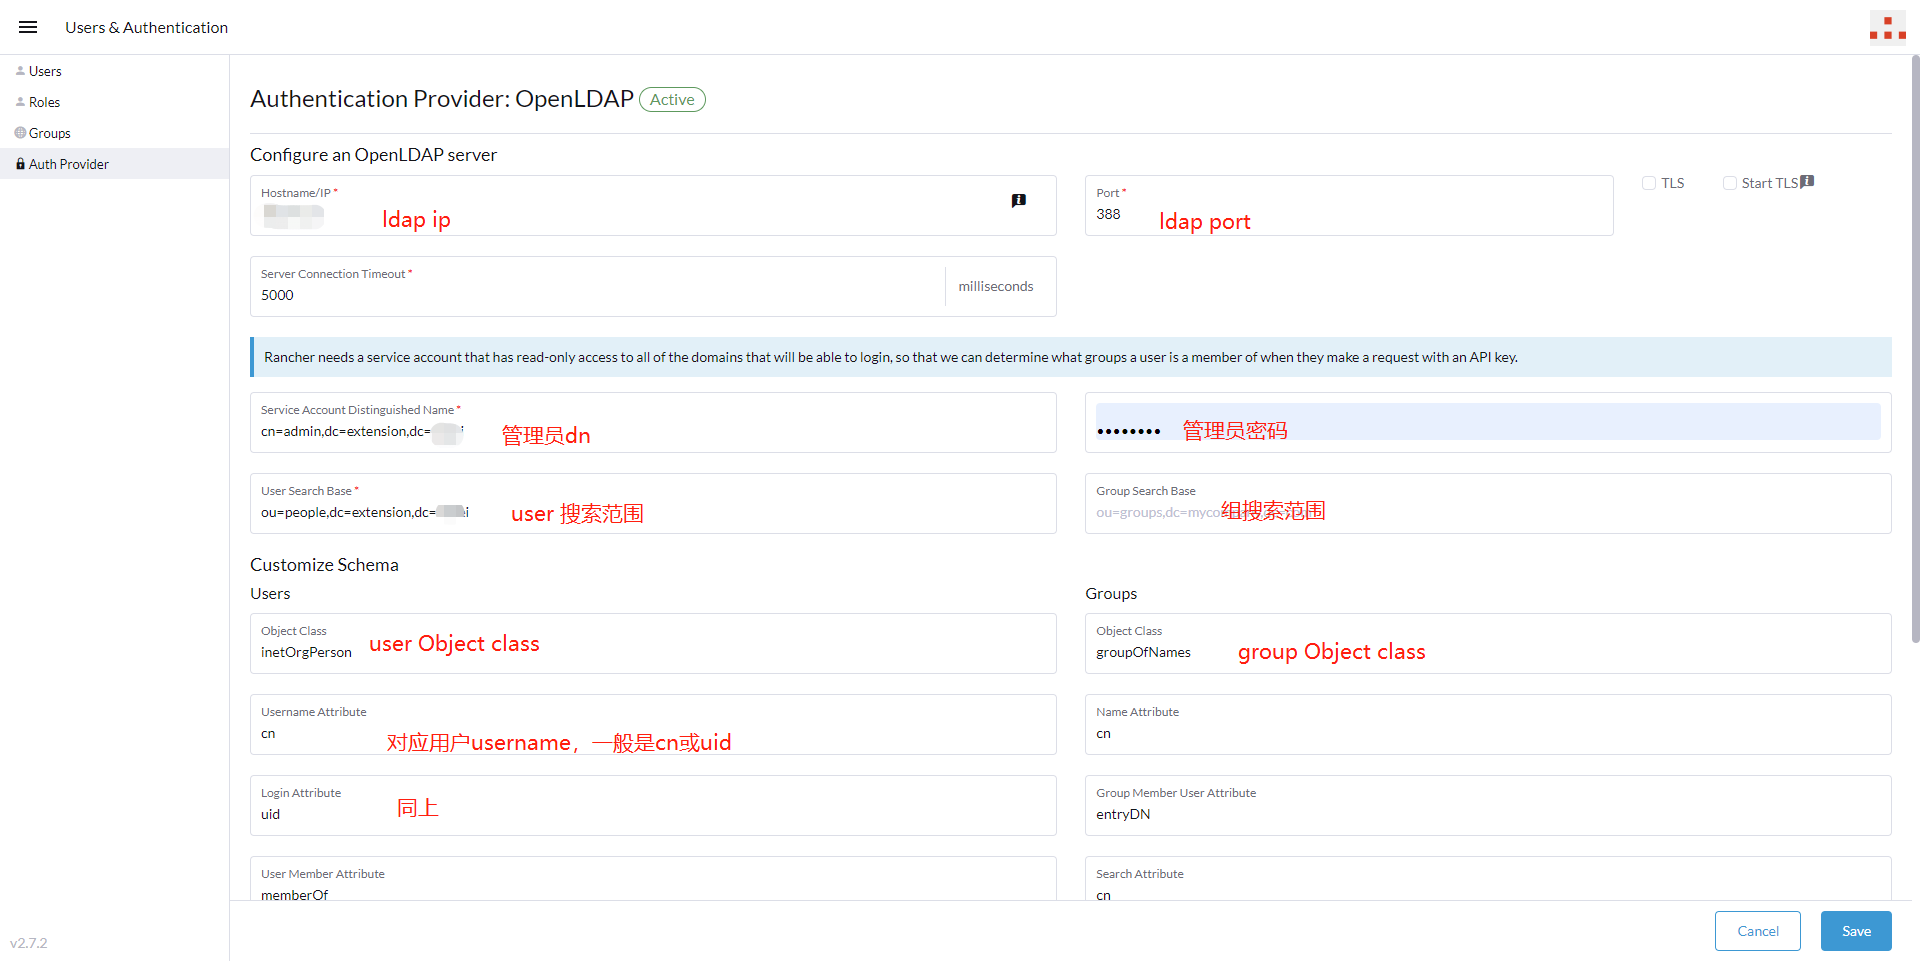Image resolution: width=1920 pixels, height=961 pixels.
Task: Click the vertical page scrollbar
Action: tap(1915, 350)
